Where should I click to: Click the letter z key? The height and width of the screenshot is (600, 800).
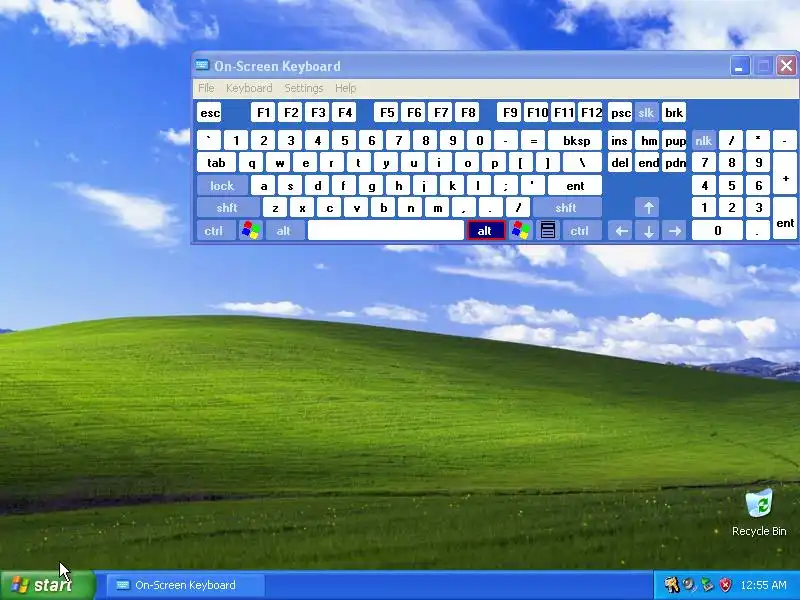[276, 208]
